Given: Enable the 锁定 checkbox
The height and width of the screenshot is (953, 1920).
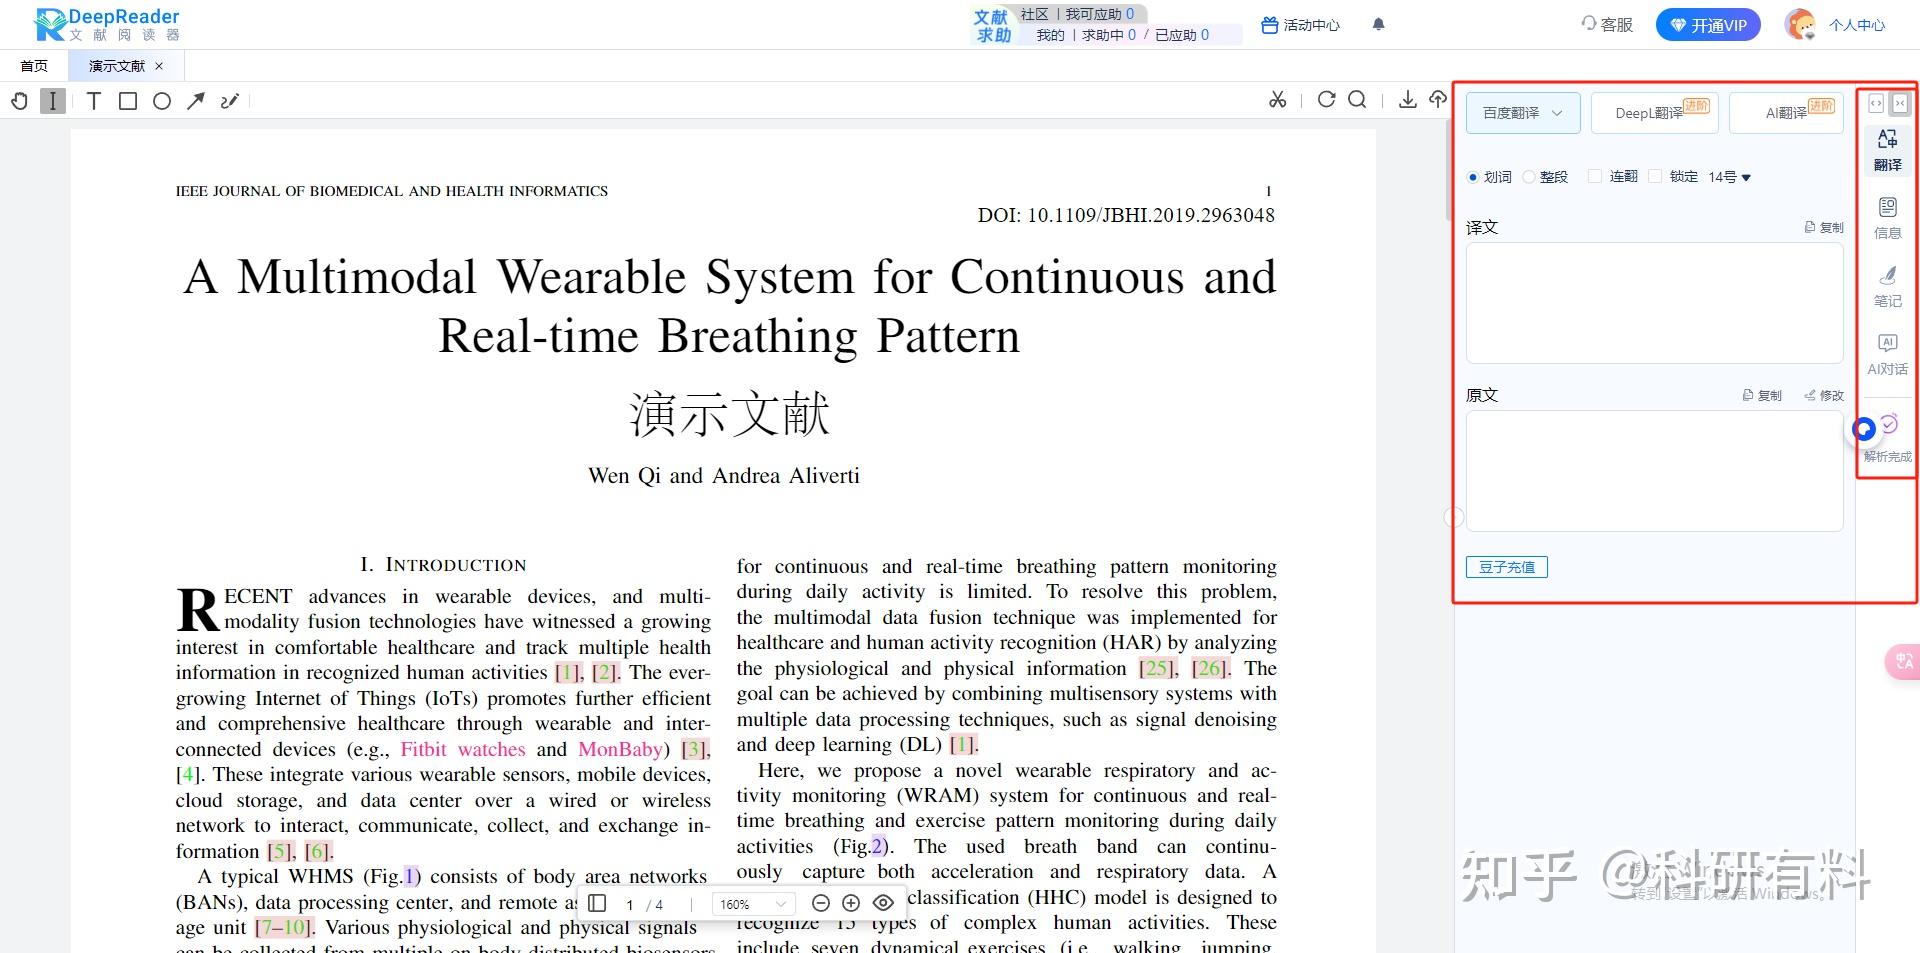Looking at the screenshot, I should coord(1655,176).
